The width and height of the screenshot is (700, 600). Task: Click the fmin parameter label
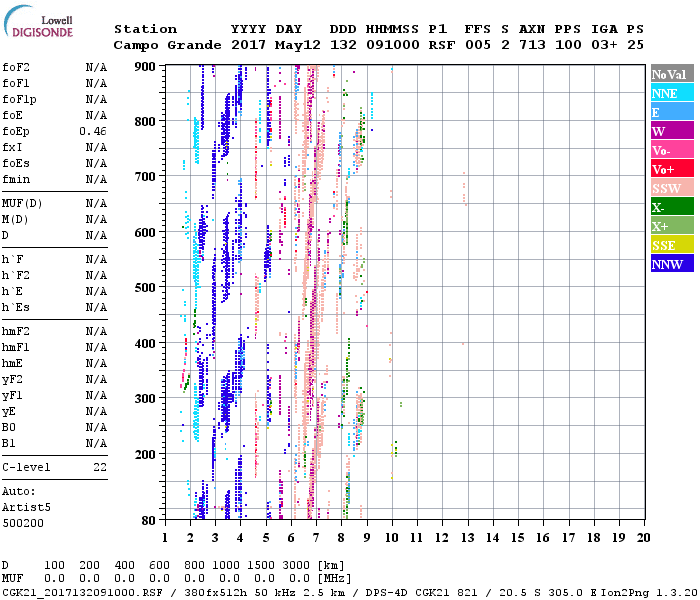point(16,179)
